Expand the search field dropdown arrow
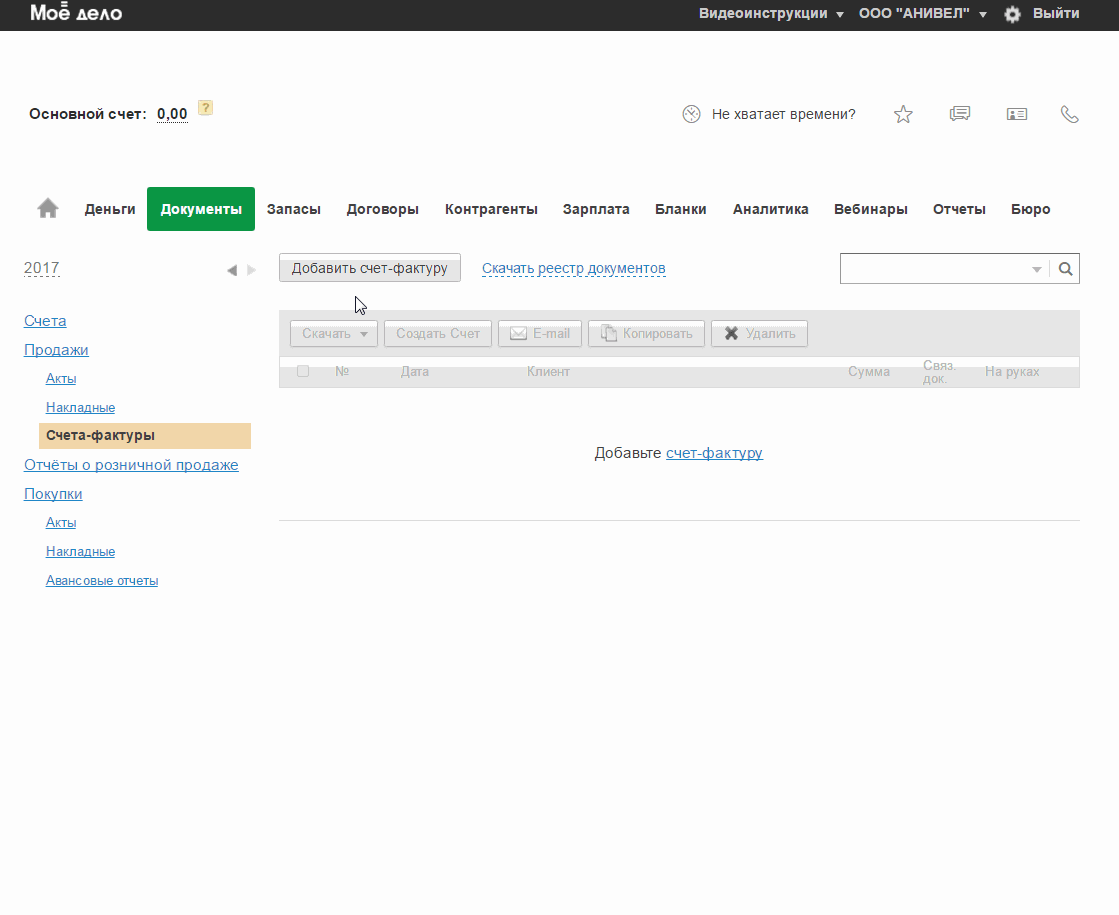 tap(1036, 270)
